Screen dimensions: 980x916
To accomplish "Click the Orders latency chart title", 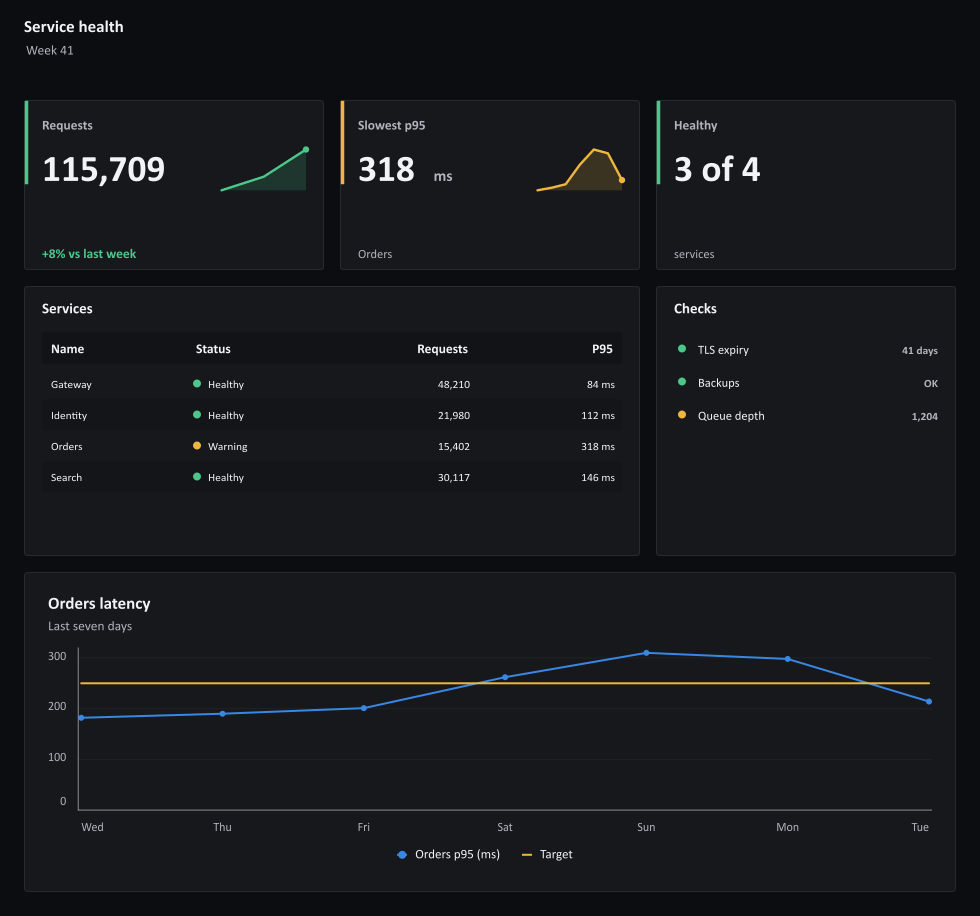I will point(99,604).
